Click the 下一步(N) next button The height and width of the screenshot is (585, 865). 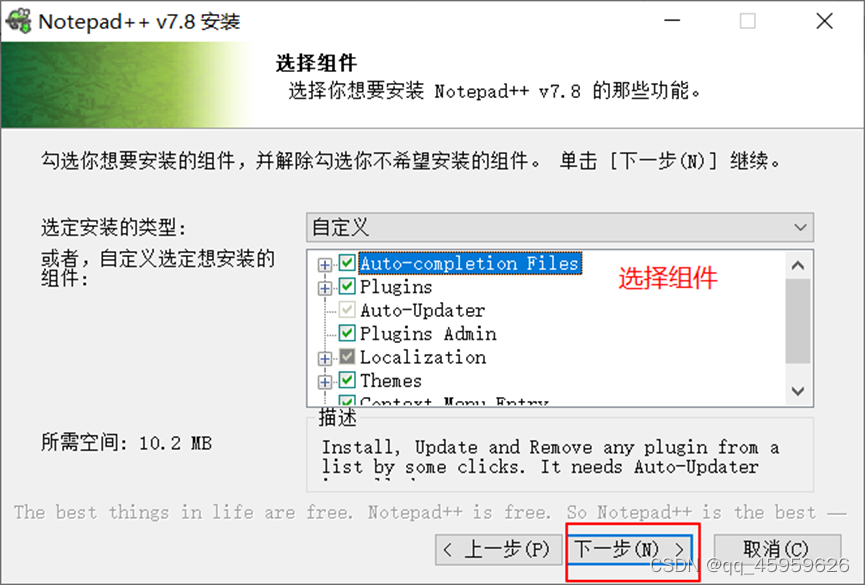pos(630,549)
